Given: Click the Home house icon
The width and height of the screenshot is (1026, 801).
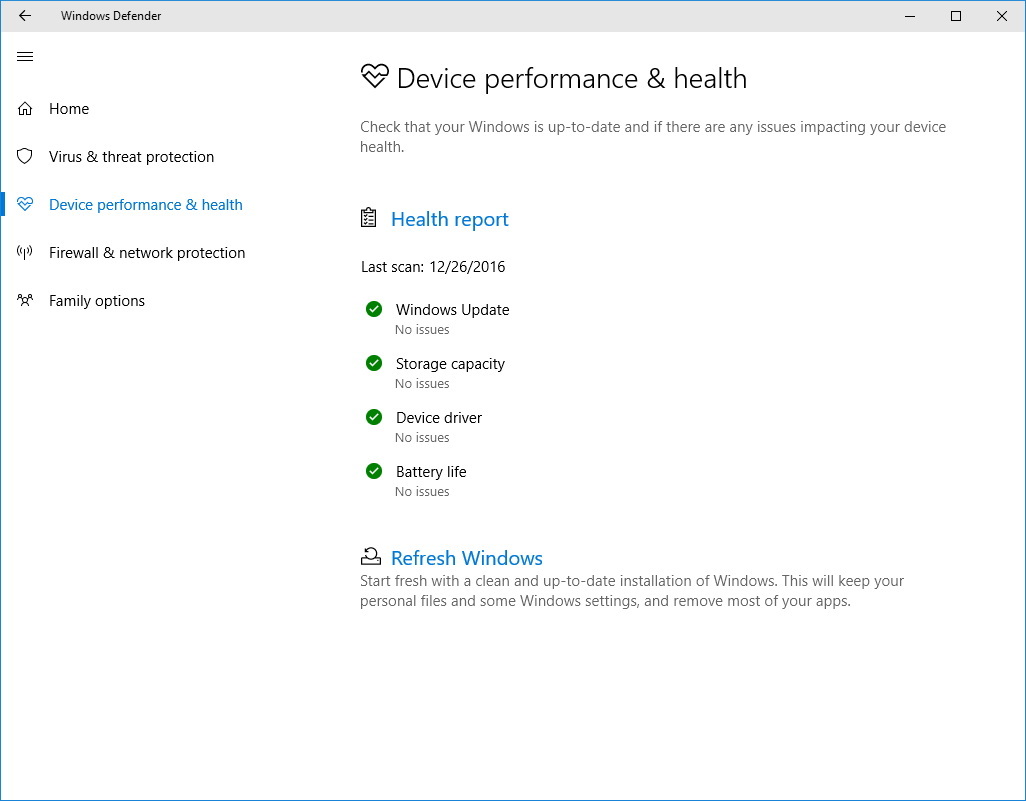Looking at the screenshot, I should click(25, 109).
